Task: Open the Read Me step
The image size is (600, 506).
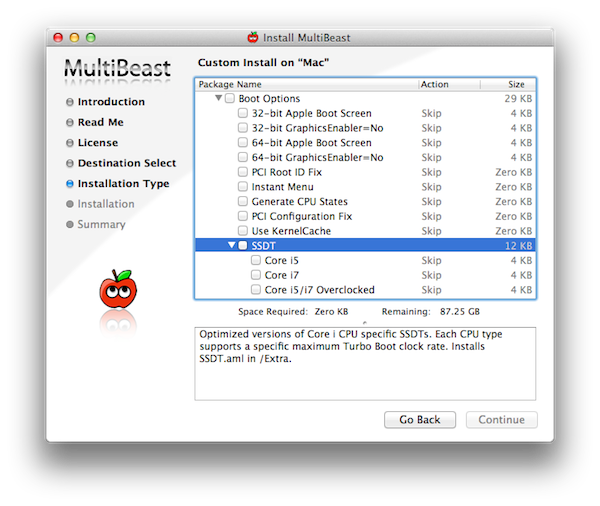Action: [x=101, y=122]
